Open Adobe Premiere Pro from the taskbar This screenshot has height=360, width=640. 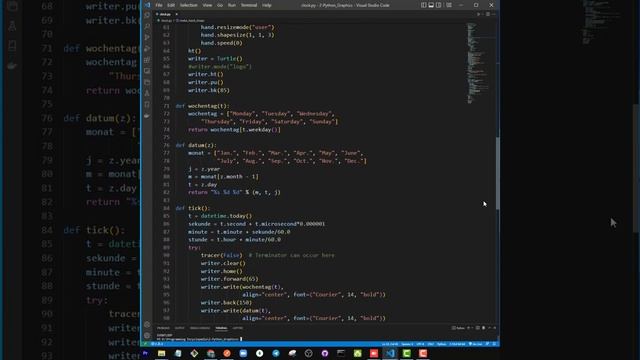tap(145, 353)
